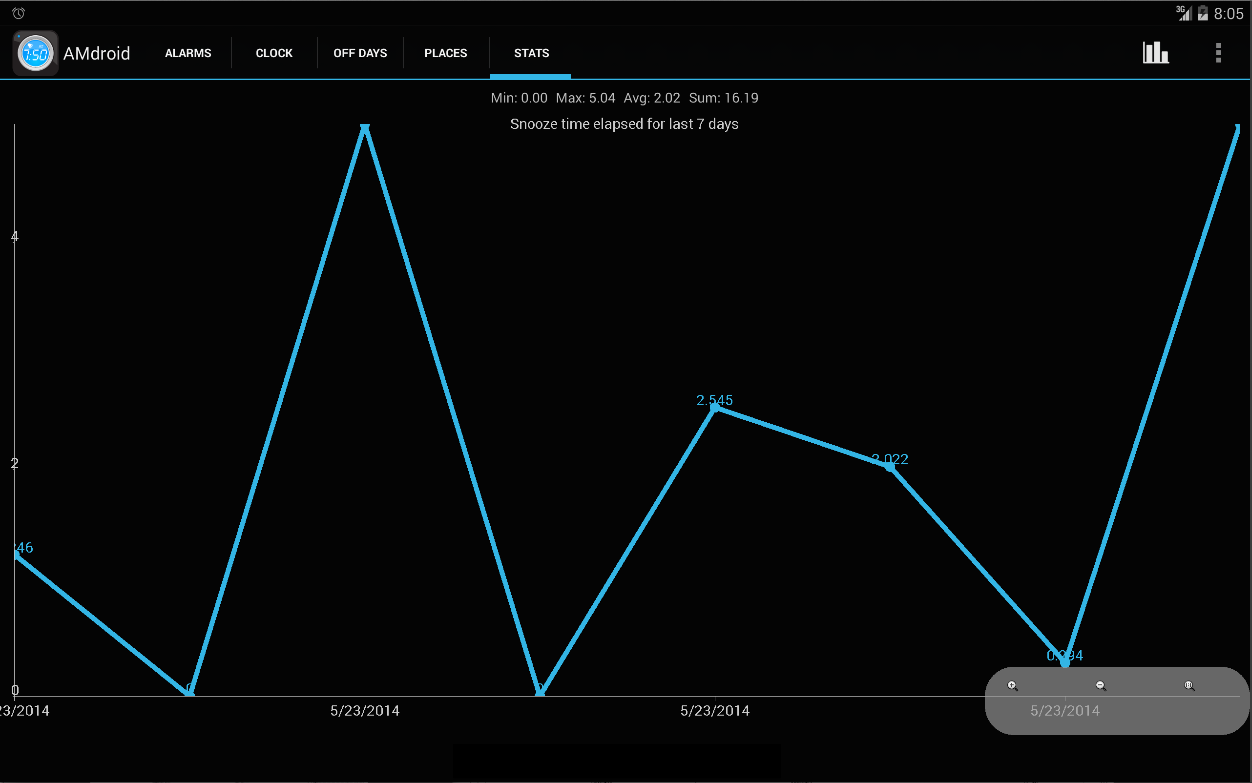Tap the reset zoom magnifier icon
1252x783 pixels.
coord(1189,686)
